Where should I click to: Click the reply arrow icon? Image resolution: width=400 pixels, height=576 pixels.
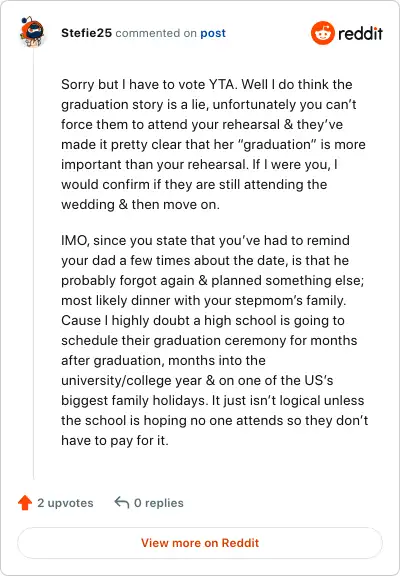click(x=122, y=503)
